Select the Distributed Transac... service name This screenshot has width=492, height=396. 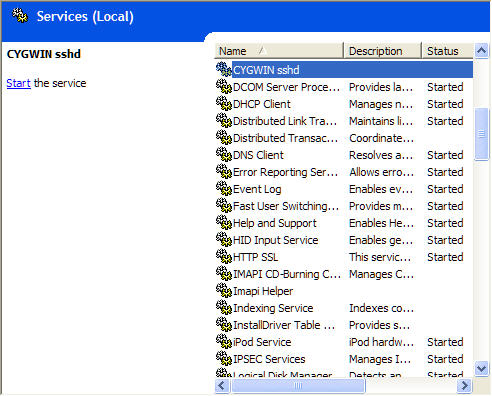285,138
